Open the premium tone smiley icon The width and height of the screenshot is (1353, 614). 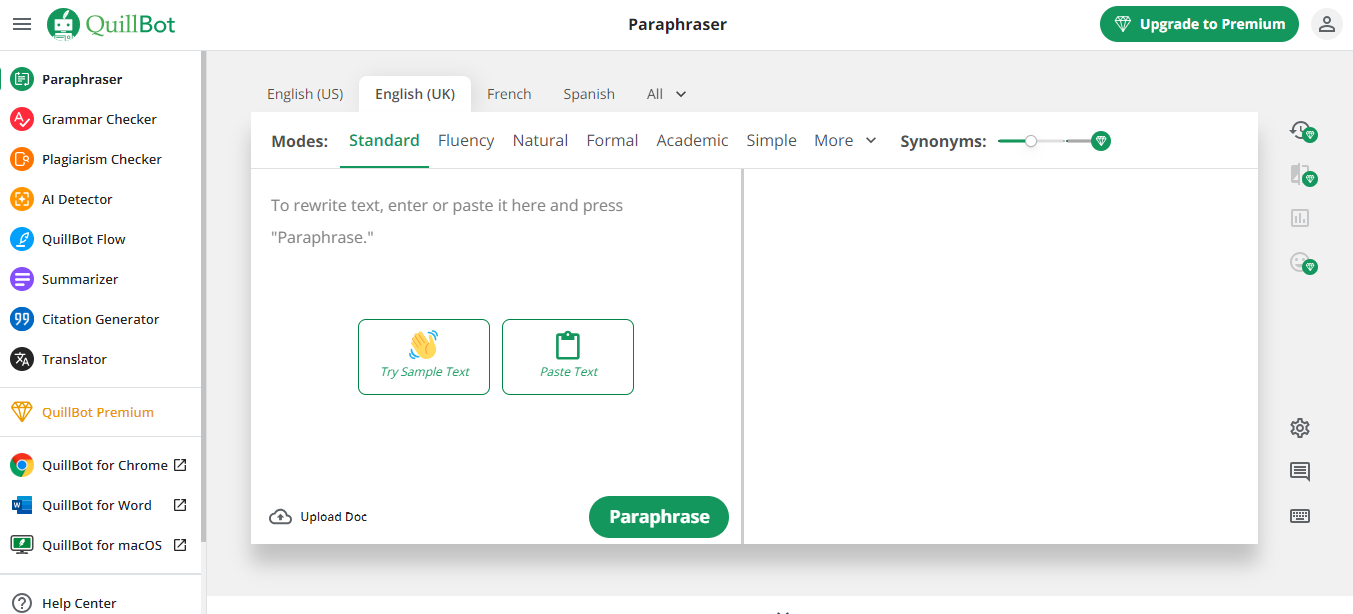pyautogui.click(x=1301, y=262)
